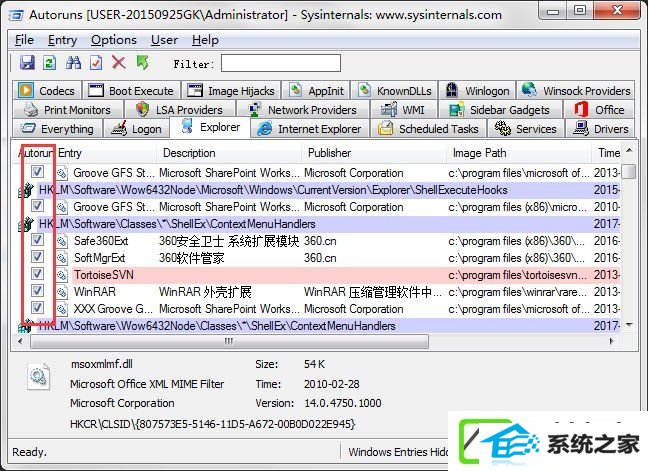The width and height of the screenshot is (648, 471).
Task: Open the Entry menu
Action: (x=62, y=40)
